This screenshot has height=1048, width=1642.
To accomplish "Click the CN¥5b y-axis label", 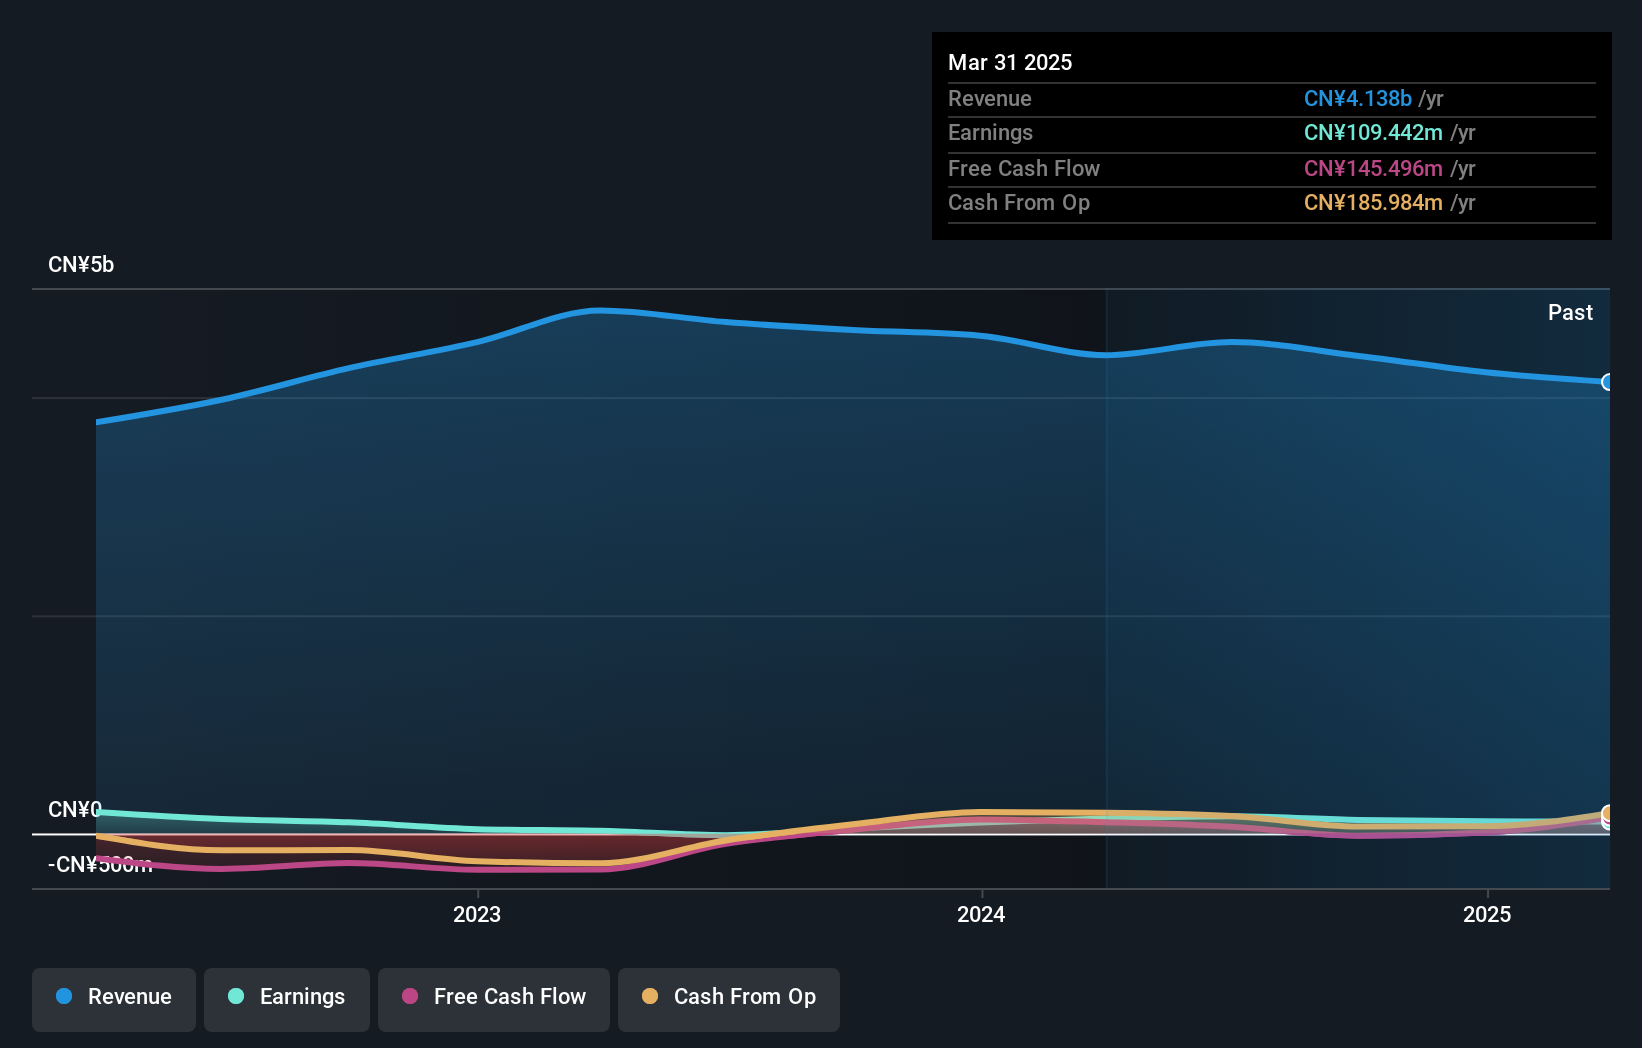I will (81, 265).
